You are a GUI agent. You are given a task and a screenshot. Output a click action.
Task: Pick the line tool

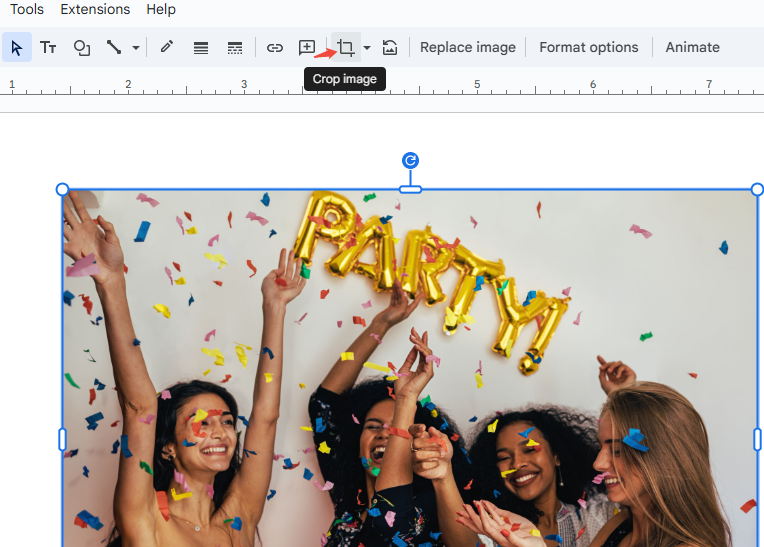(114, 47)
